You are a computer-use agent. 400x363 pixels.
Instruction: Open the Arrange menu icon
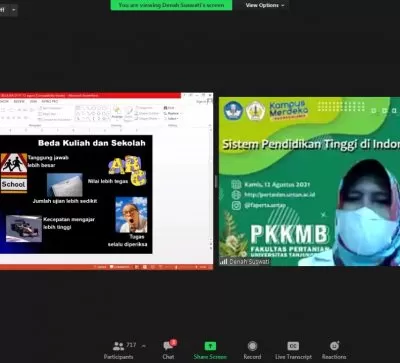coord(117,113)
